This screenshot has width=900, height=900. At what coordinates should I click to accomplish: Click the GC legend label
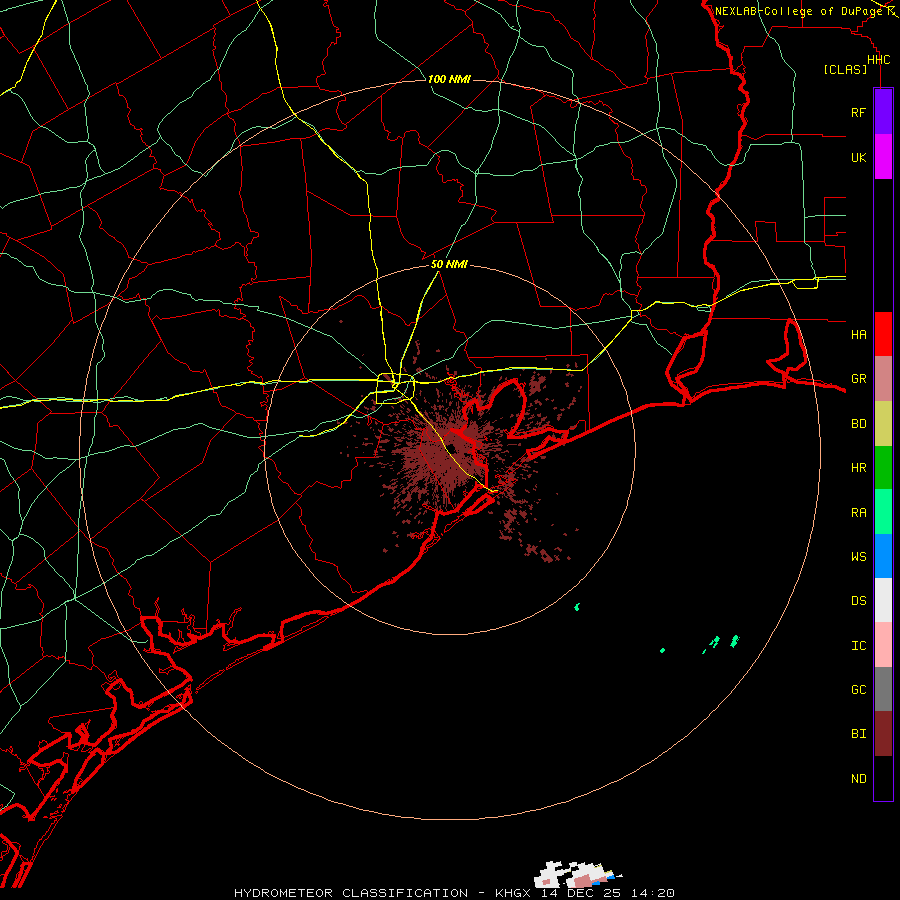coord(858,690)
